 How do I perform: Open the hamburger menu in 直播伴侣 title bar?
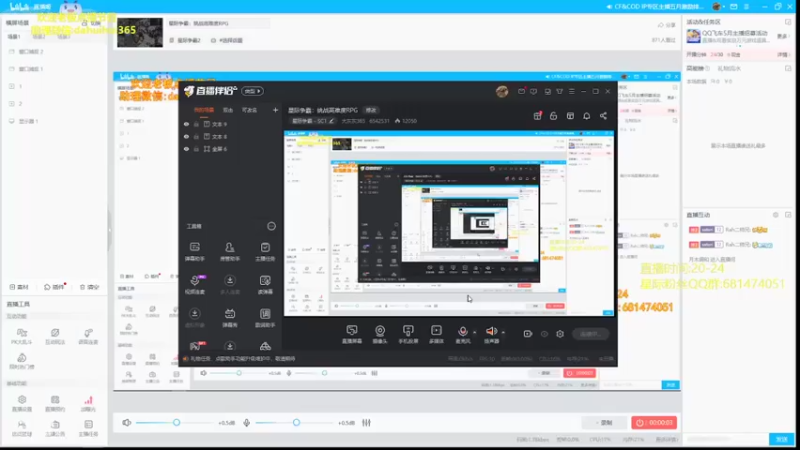pos(571,91)
